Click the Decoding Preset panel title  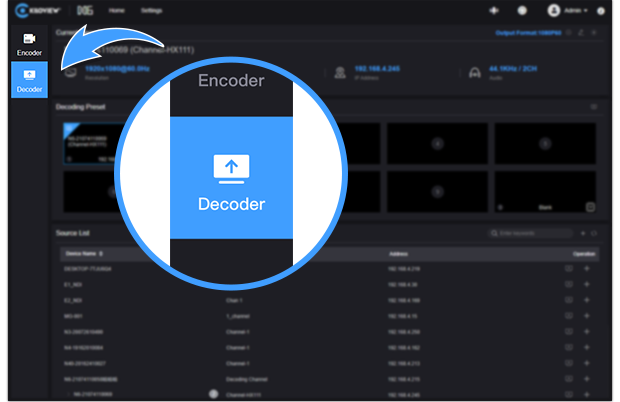[x=81, y=107]
